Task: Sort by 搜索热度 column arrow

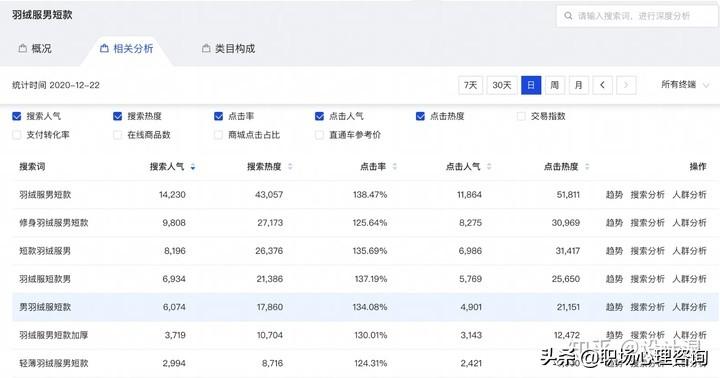Action: 290,167
